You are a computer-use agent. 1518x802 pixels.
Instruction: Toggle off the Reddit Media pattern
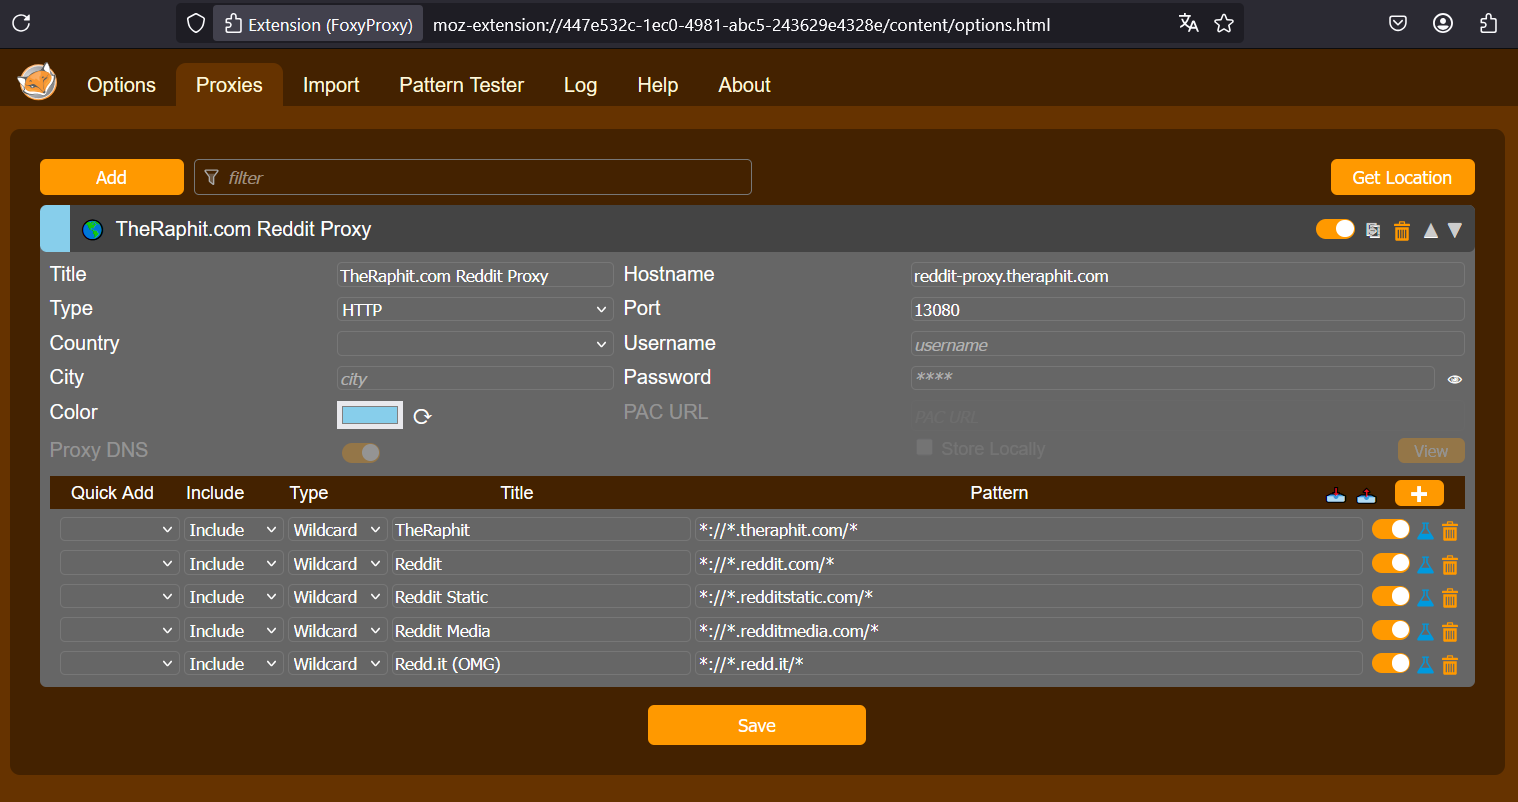click(1390, 630)
